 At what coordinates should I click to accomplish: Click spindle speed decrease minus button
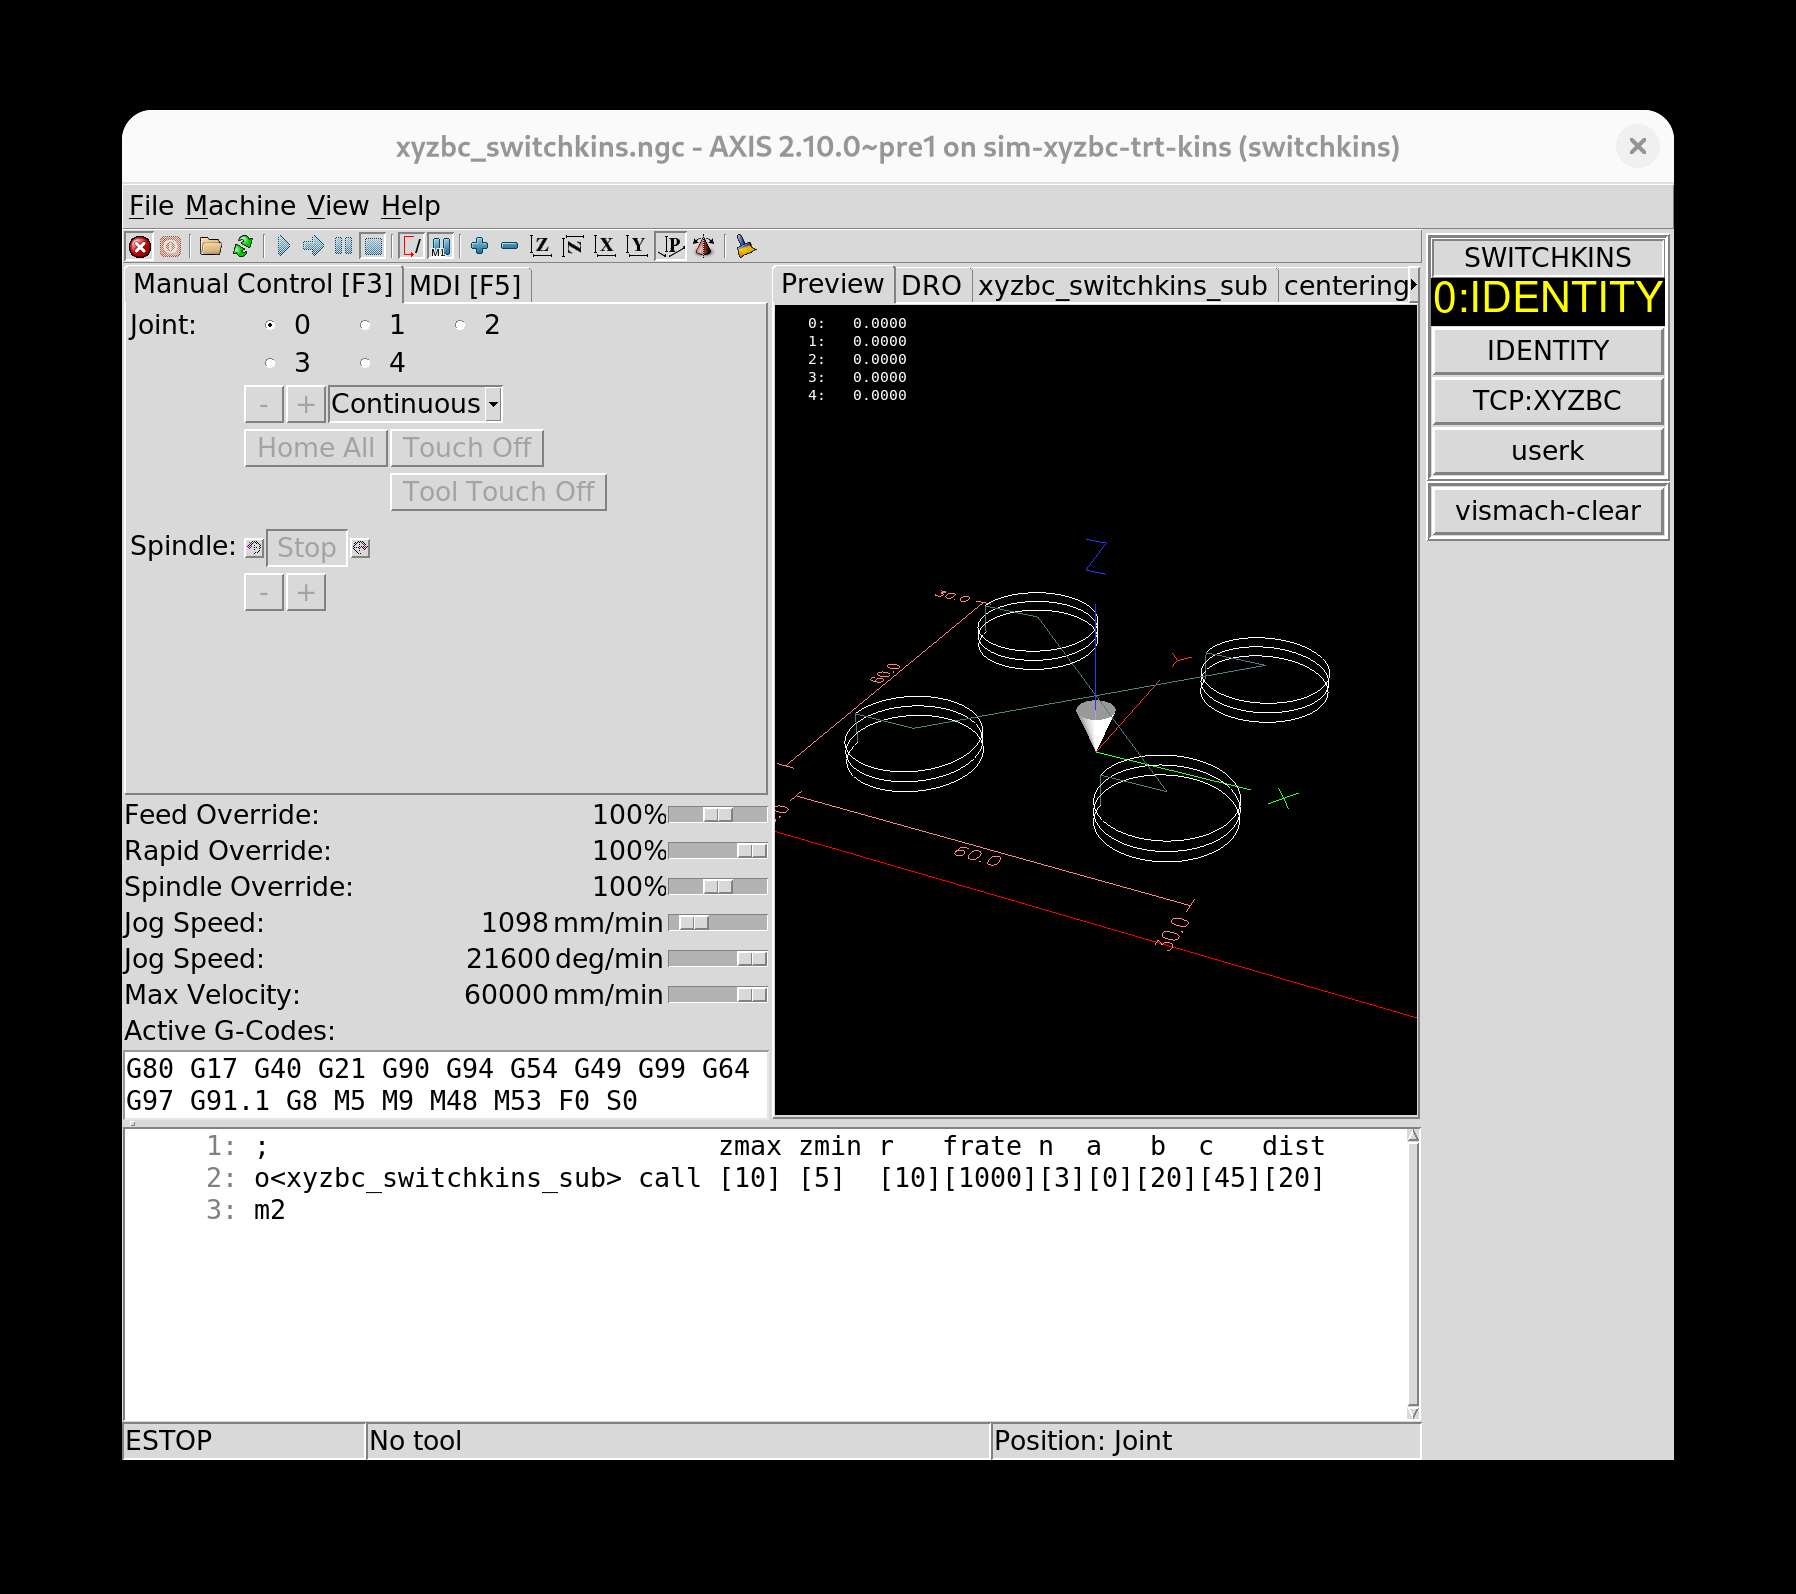tap(264, 593)
